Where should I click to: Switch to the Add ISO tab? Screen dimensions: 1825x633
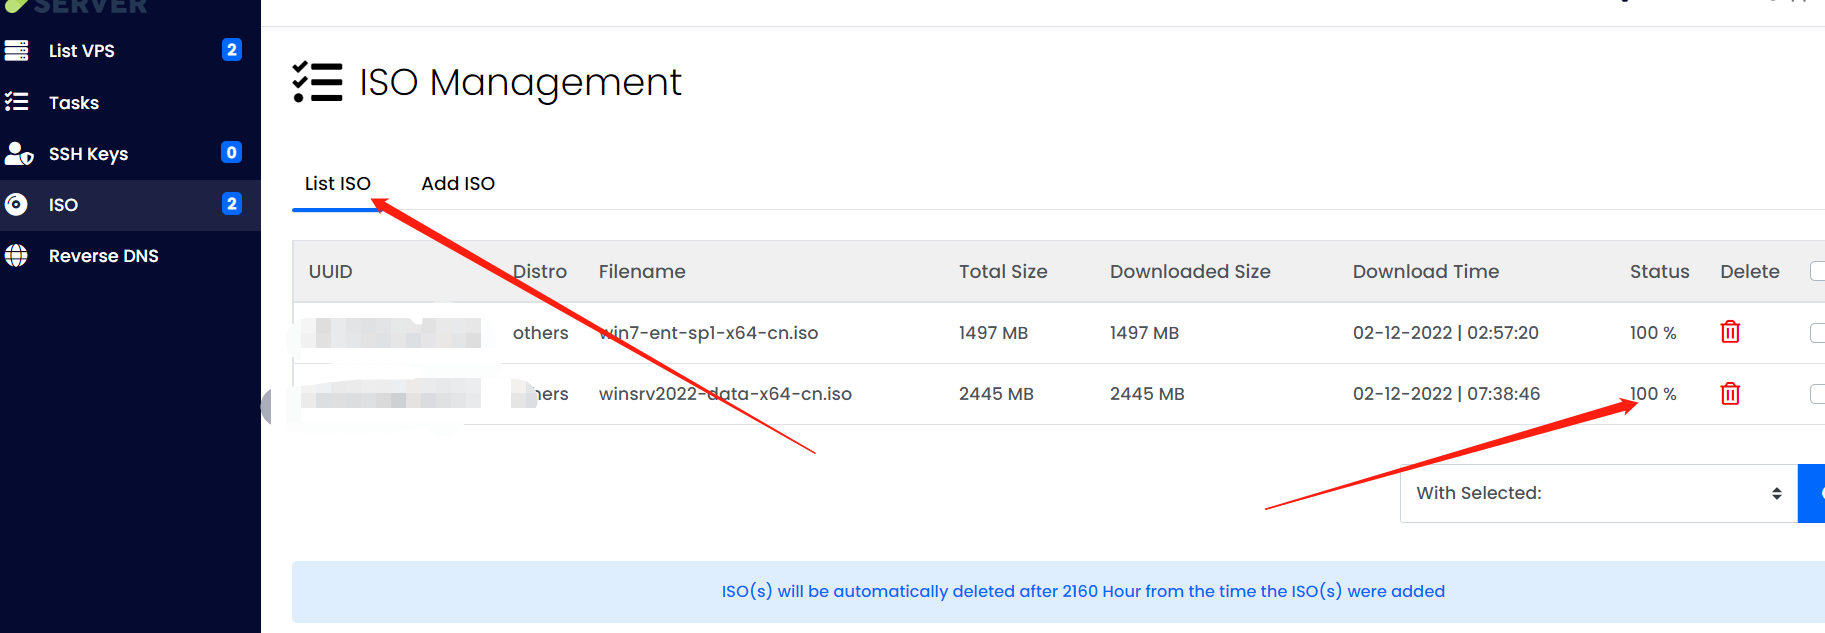coord(458,183)
